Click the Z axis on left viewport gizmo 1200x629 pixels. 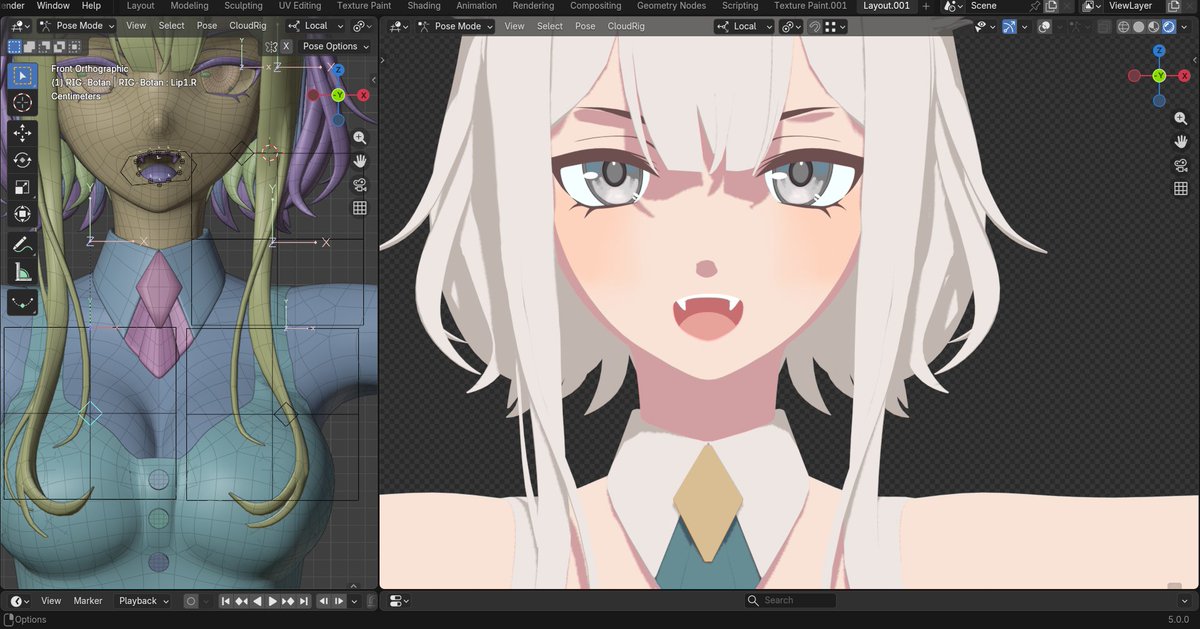point(338,70)
